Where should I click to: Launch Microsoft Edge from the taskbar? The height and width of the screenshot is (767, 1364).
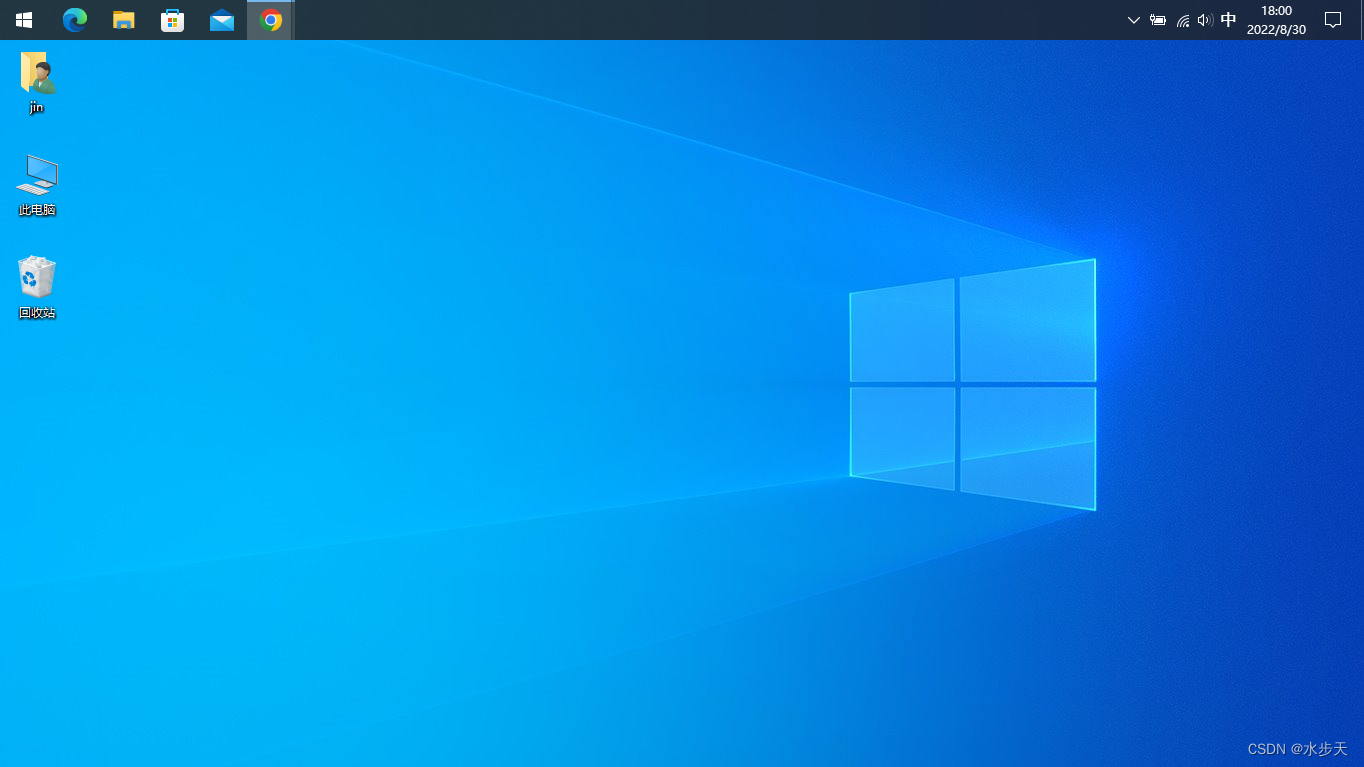point(74,20)
